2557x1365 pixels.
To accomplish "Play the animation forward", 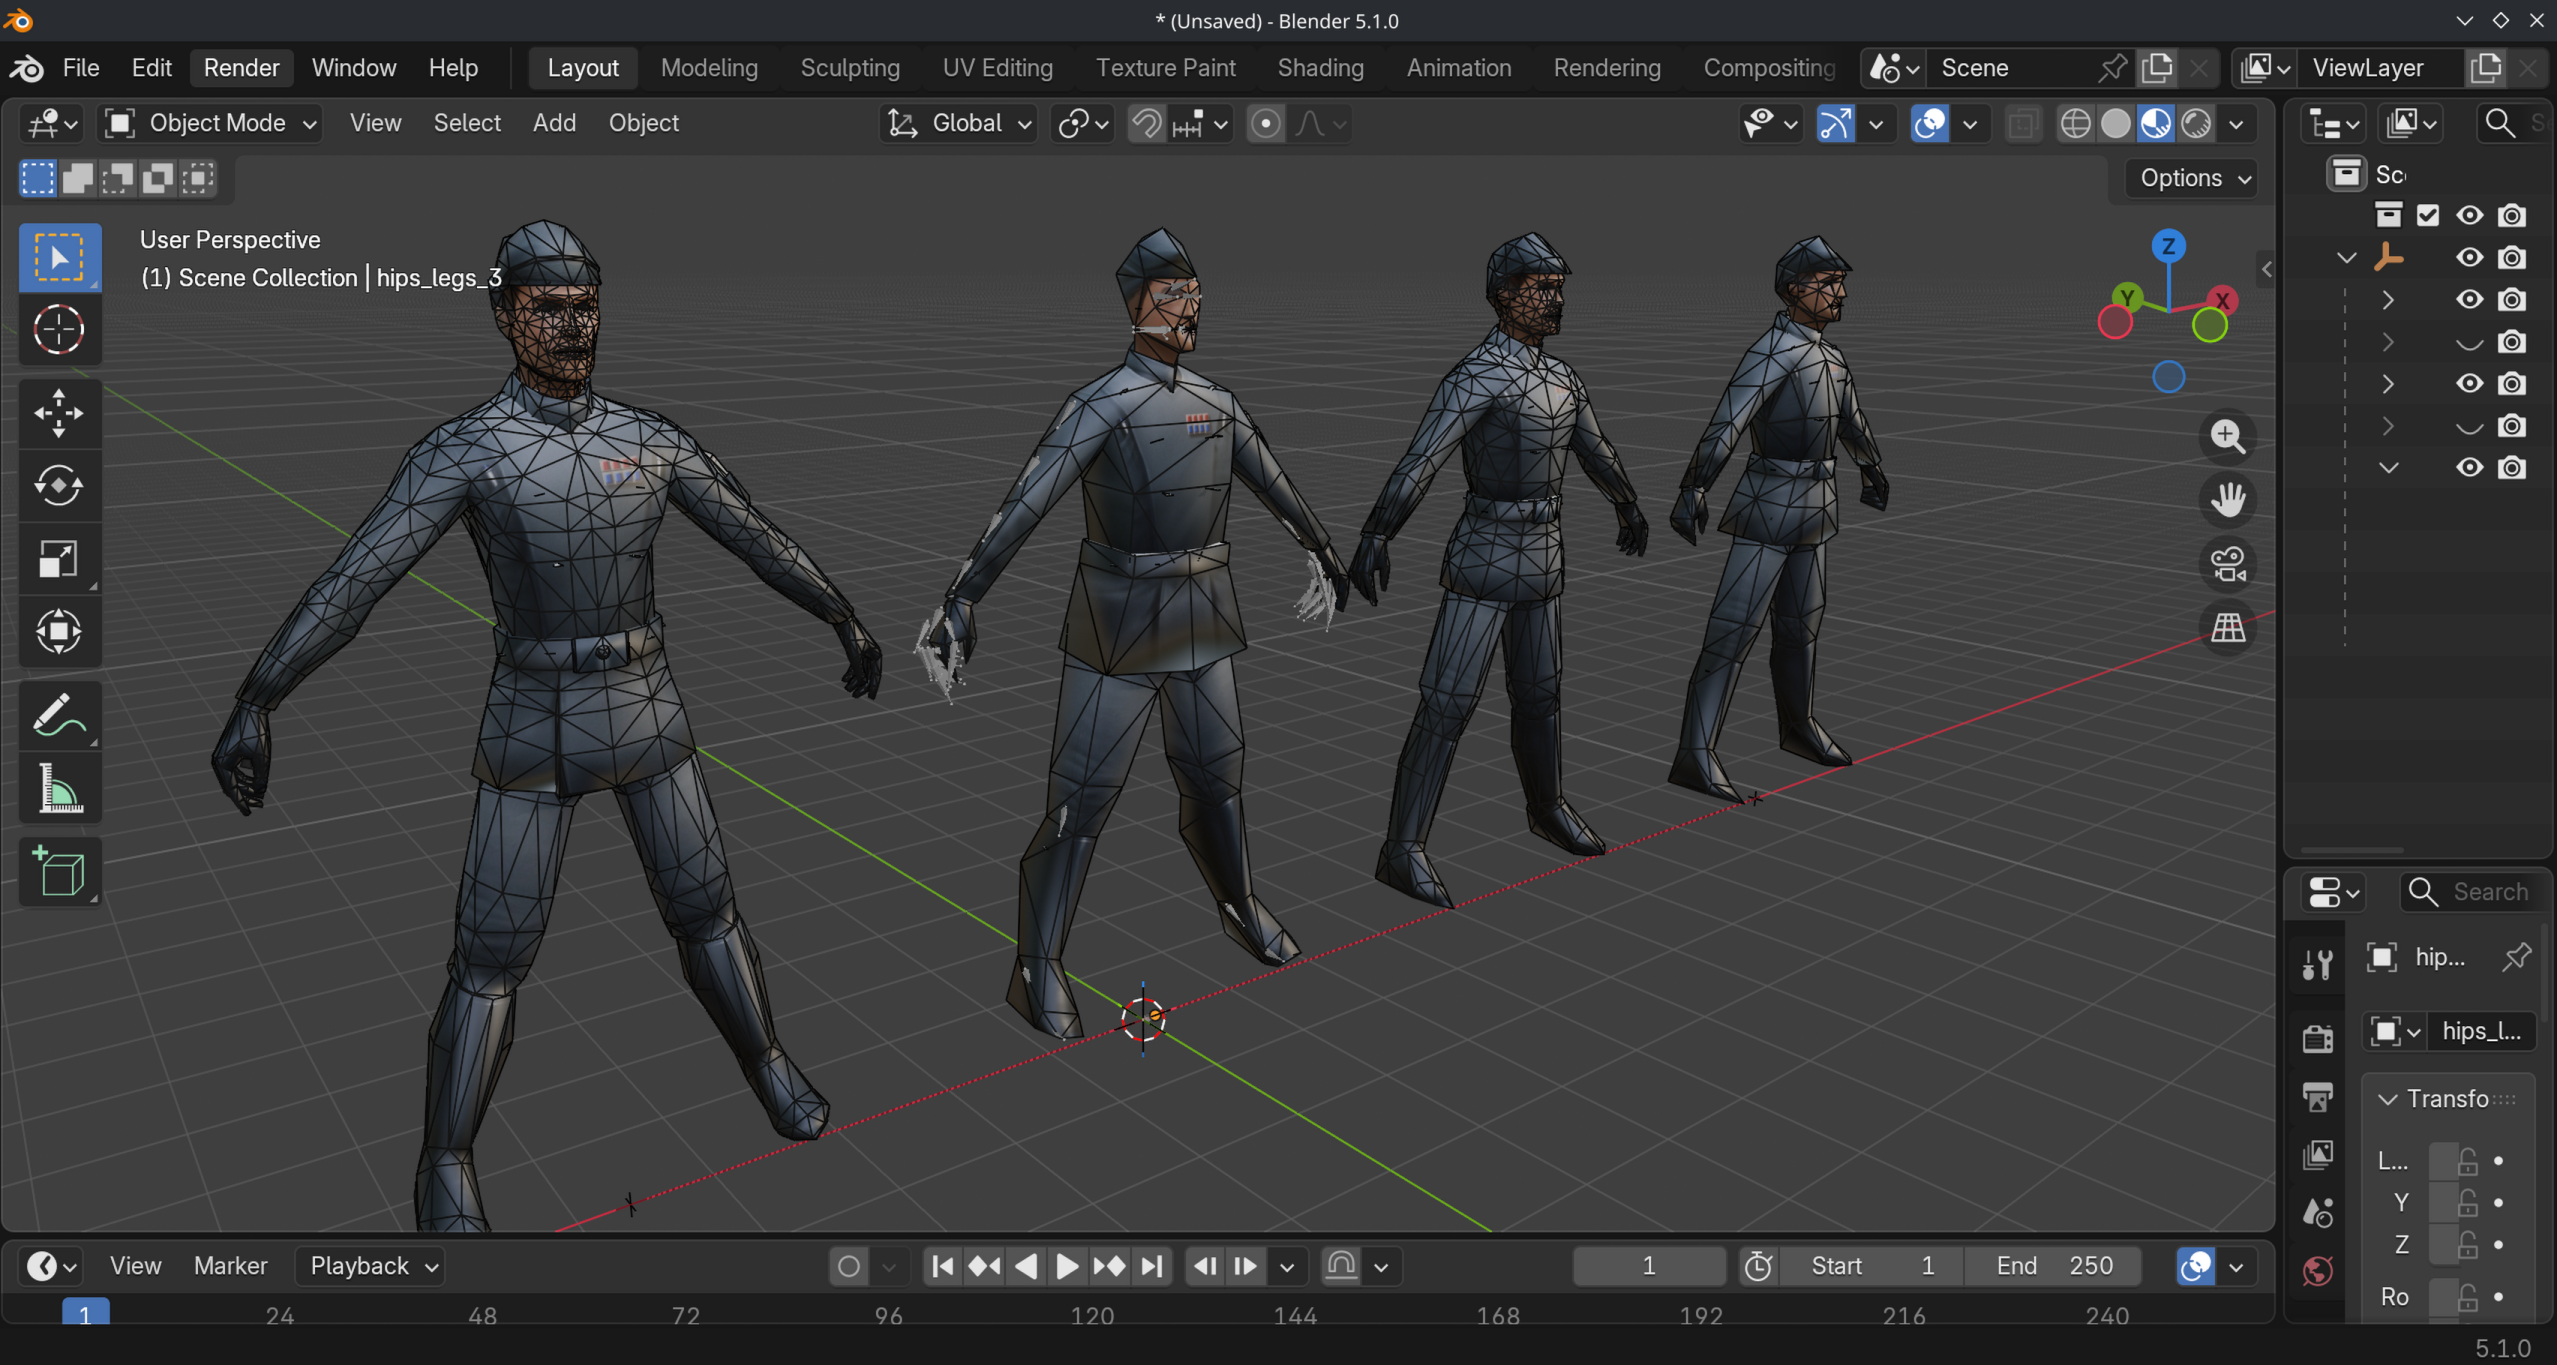I will 1066,1266.
